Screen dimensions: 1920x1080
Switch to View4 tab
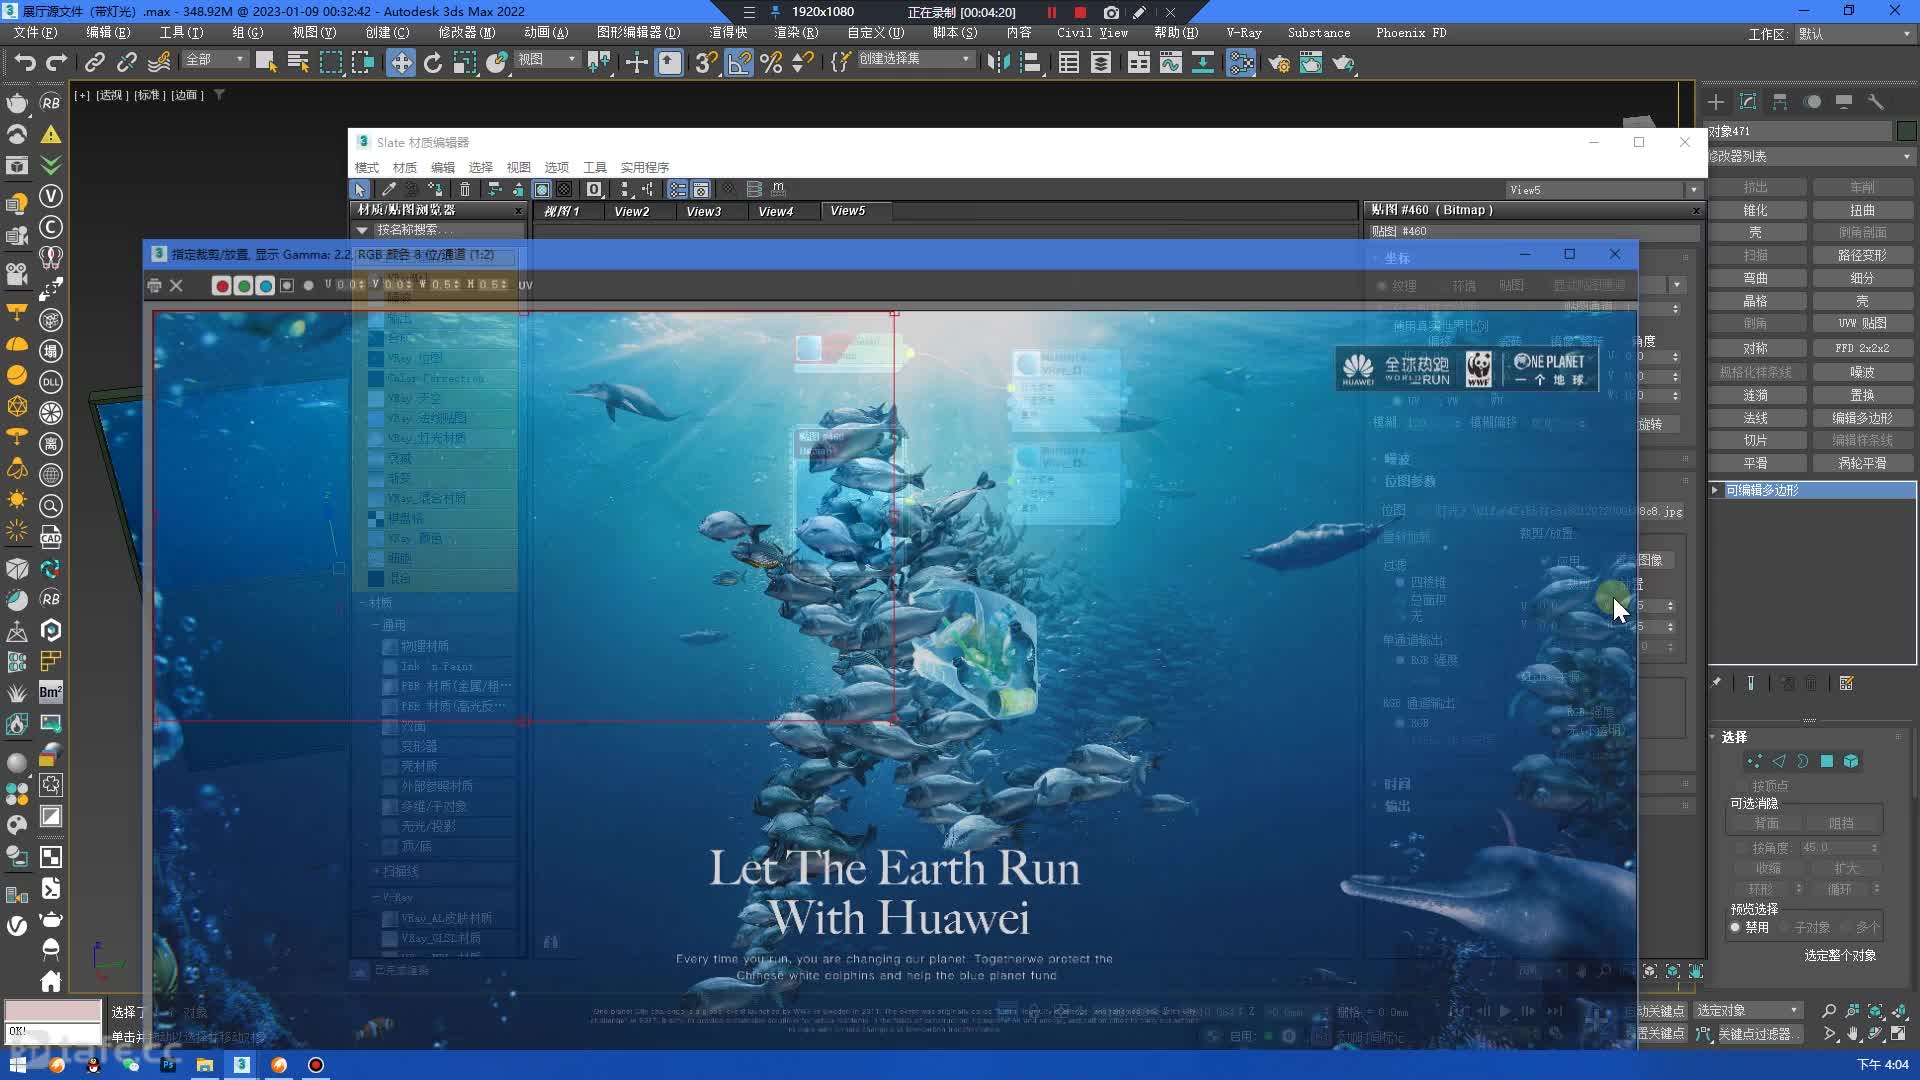coord(775,211)
